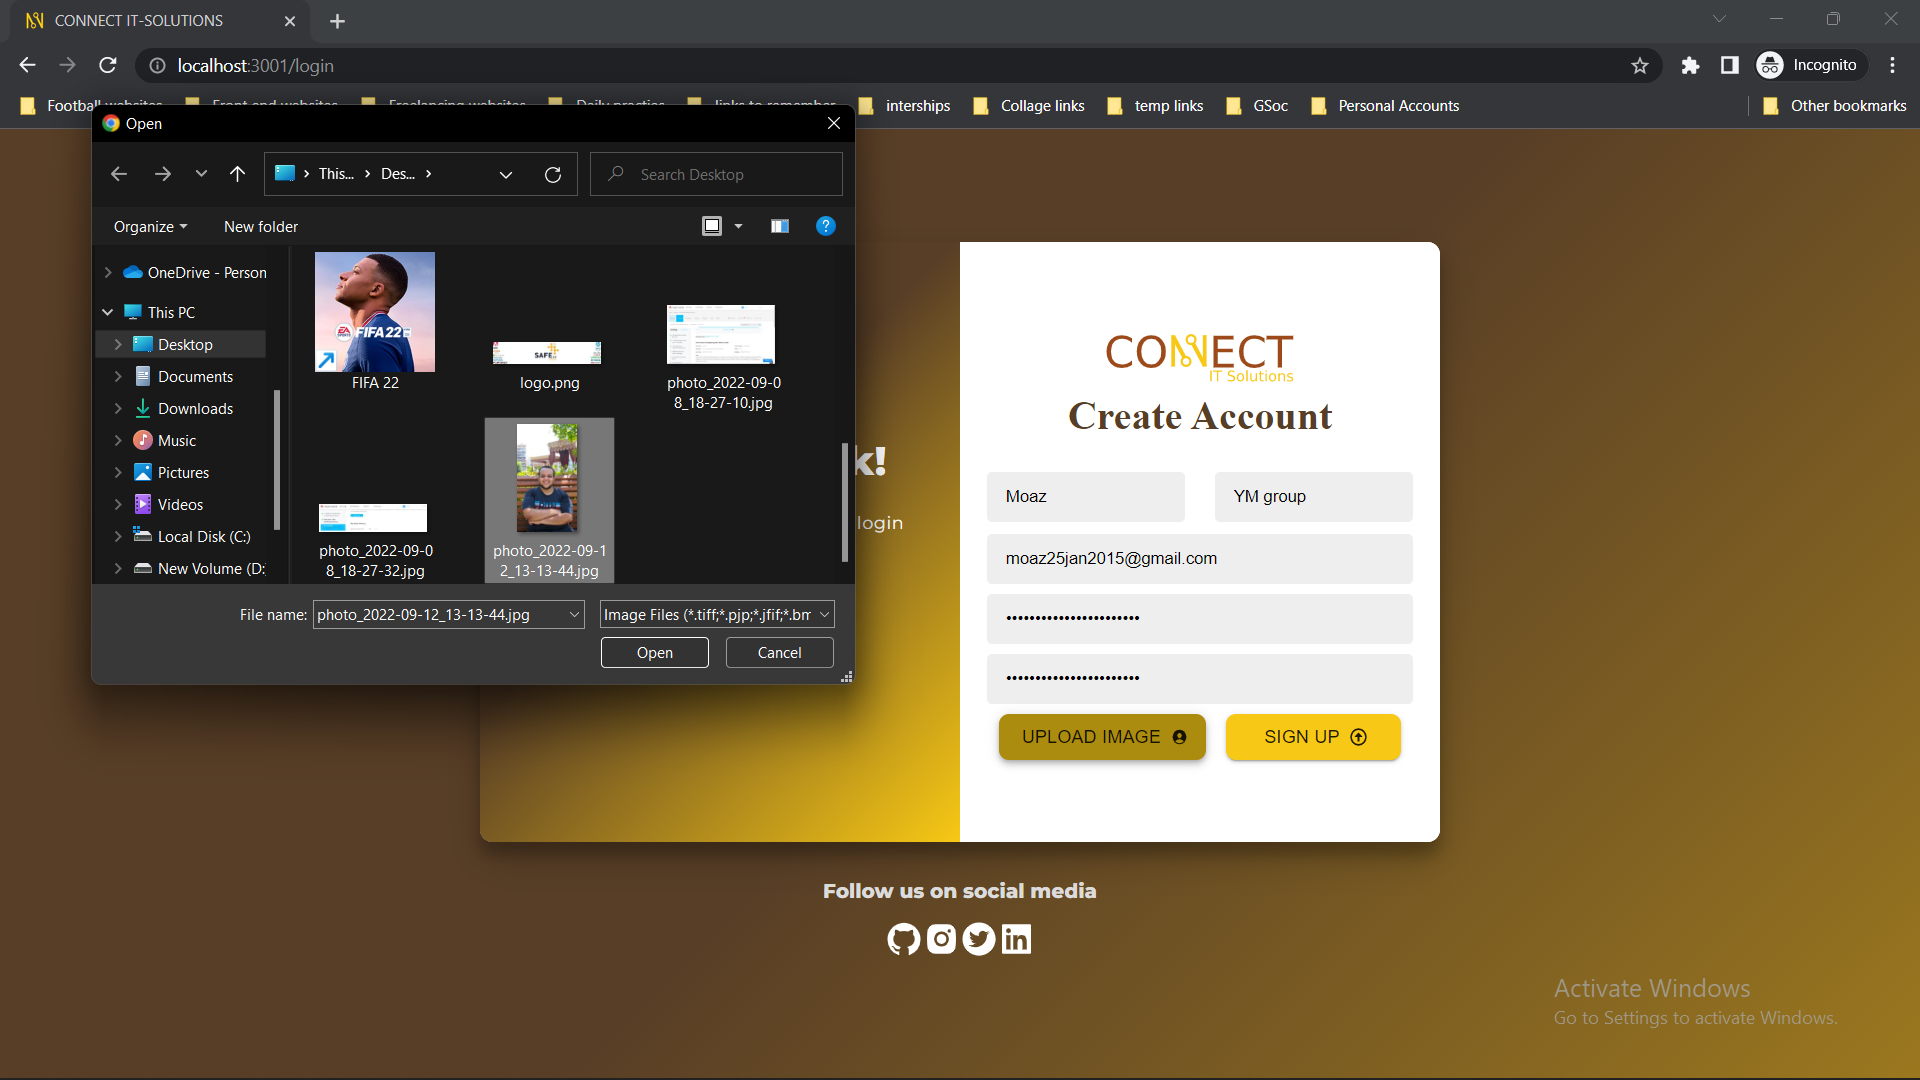
Task: Expand the Documents tree node
Action: (x=118, y=377)
